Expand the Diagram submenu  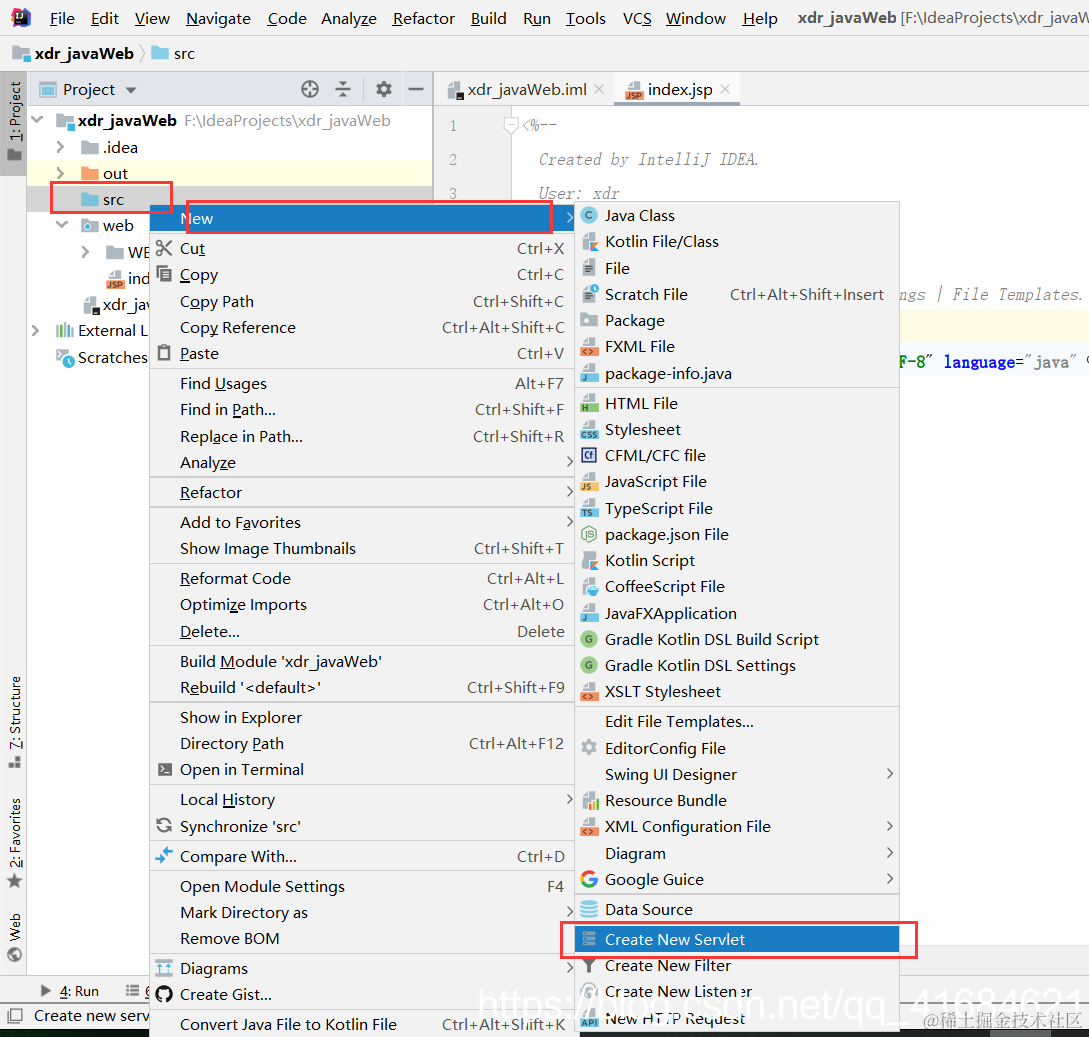(890, 853)
